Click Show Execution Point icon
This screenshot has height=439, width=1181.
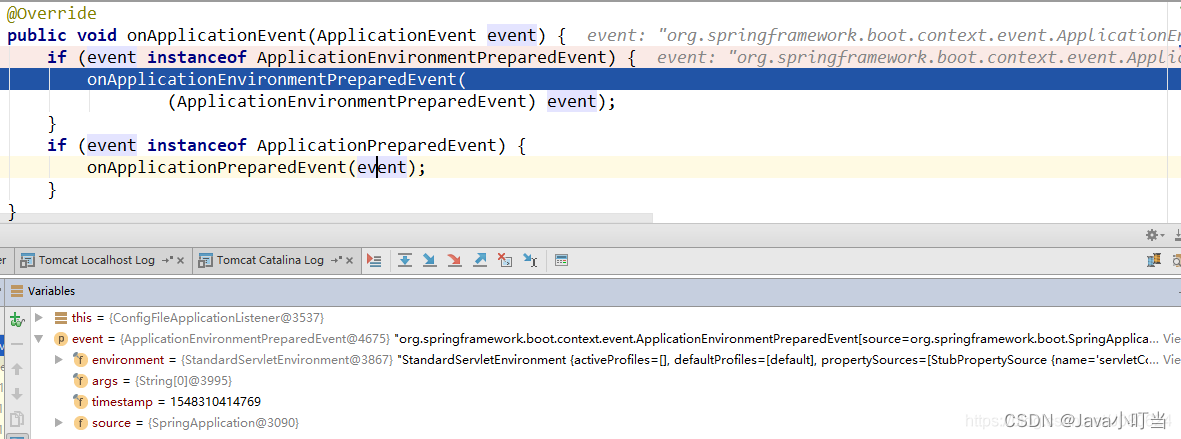pos(374,261)
